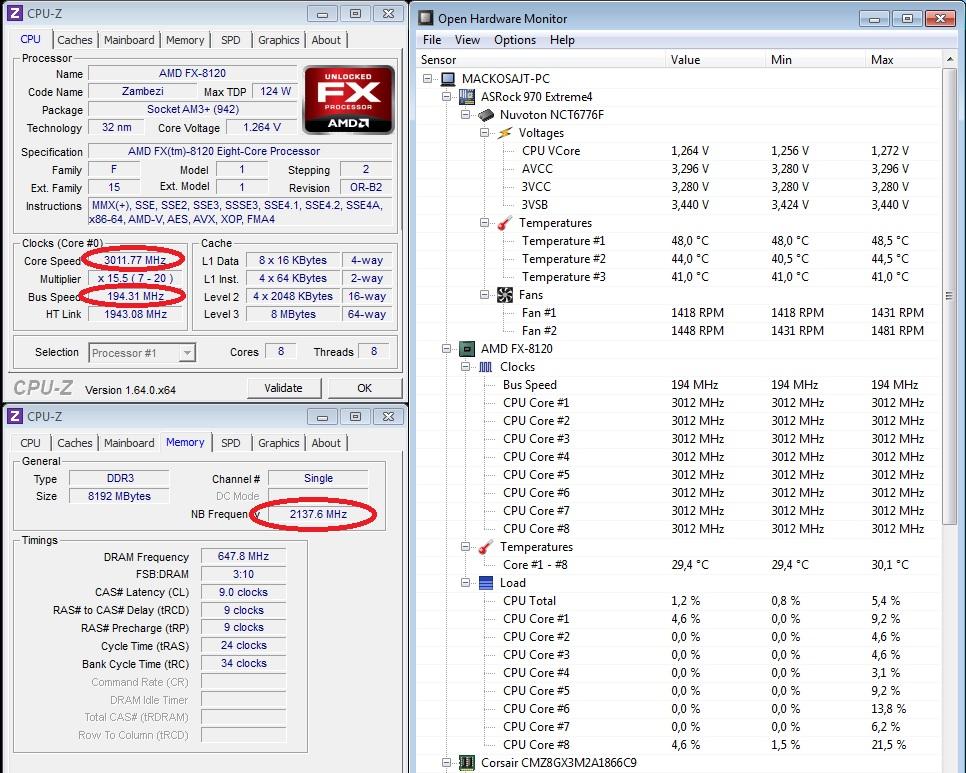Open the Processor #1 selection dropdown

[x=187, y=353]
